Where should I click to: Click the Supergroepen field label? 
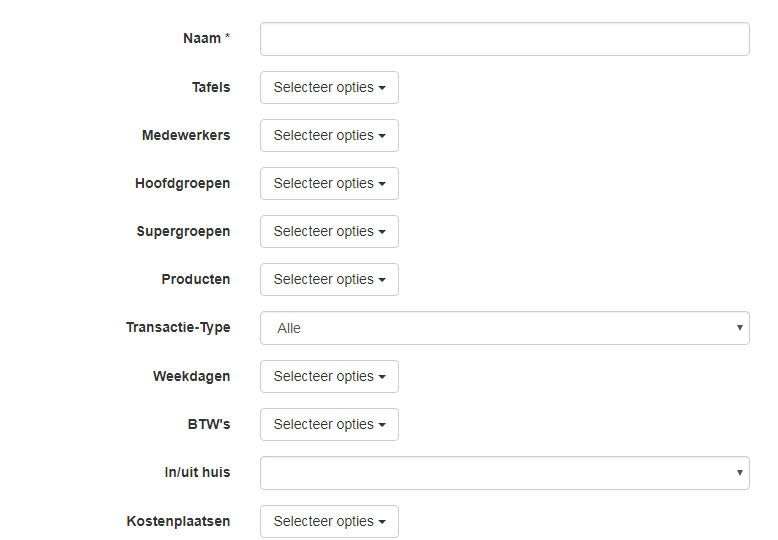point(183,231)
